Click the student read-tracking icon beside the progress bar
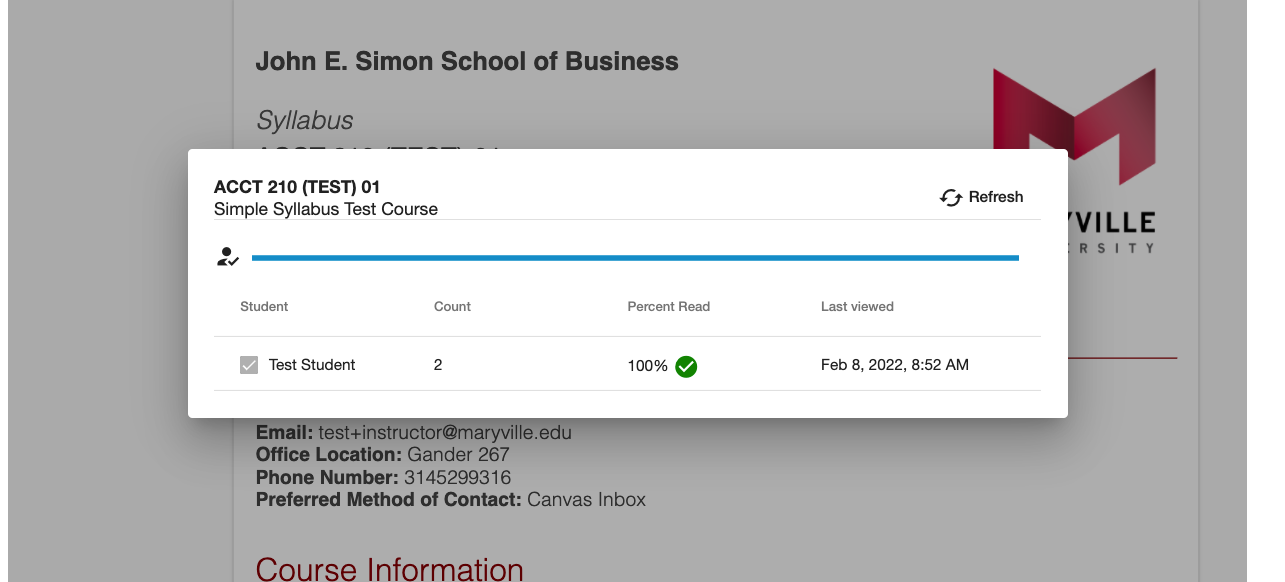Viewport: 1285px width, 582px height. coord(228,257)
